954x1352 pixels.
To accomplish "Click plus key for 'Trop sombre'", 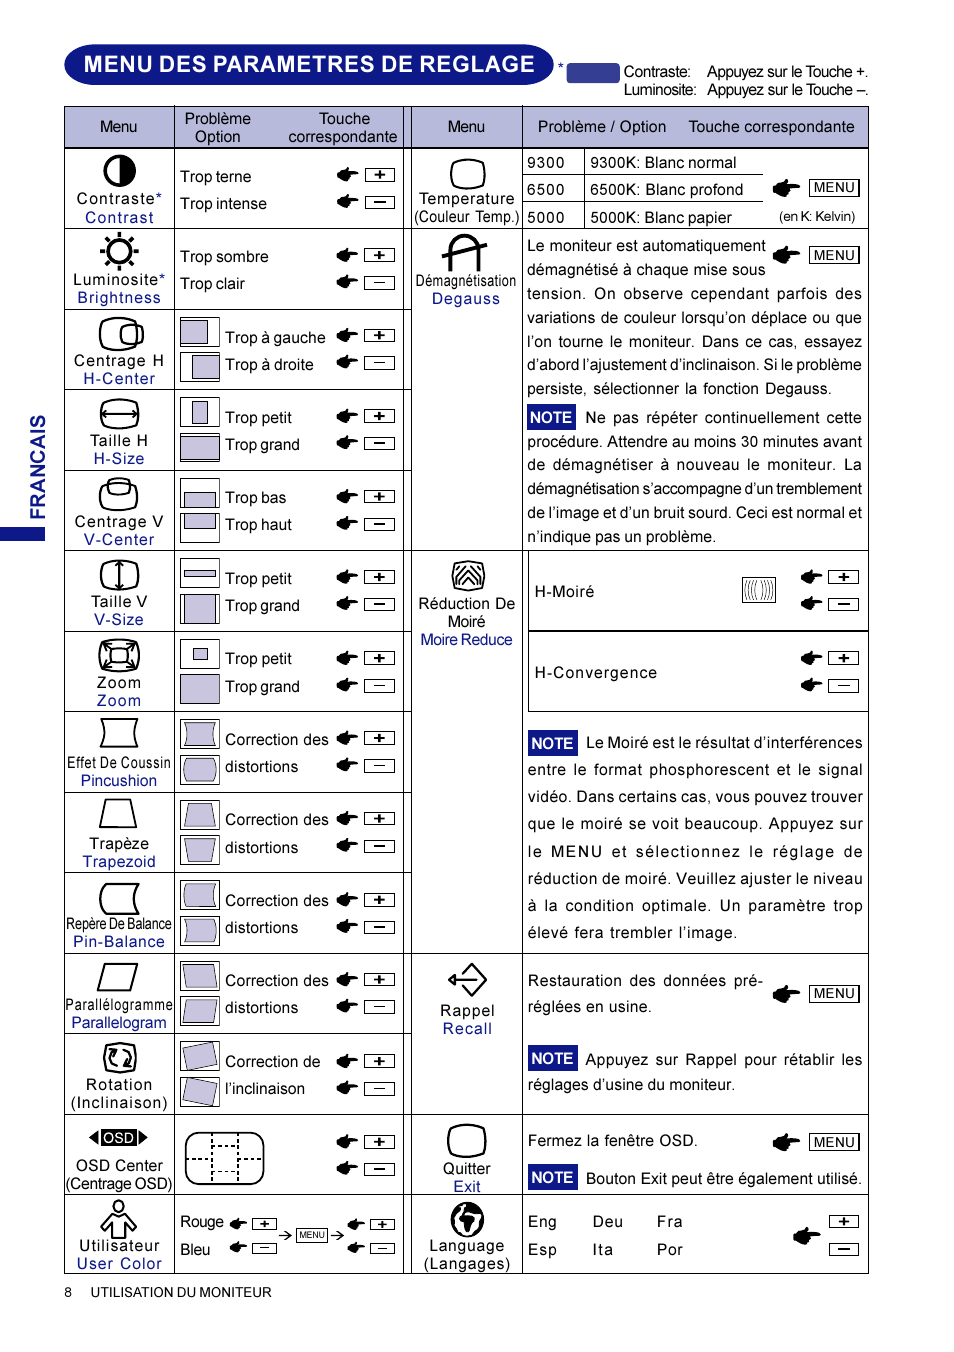I will coord(380,255).
